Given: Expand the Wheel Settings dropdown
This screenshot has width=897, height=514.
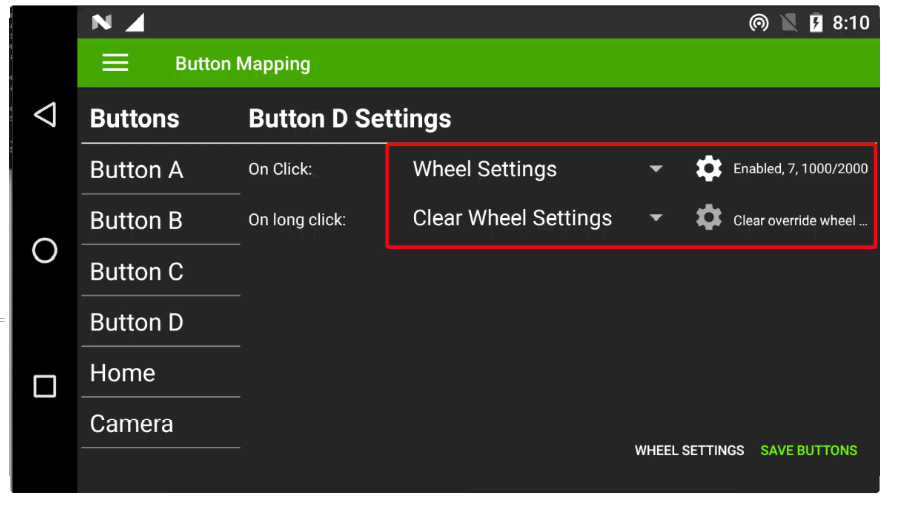Looking at the screenshot, I should coord(537,169).
